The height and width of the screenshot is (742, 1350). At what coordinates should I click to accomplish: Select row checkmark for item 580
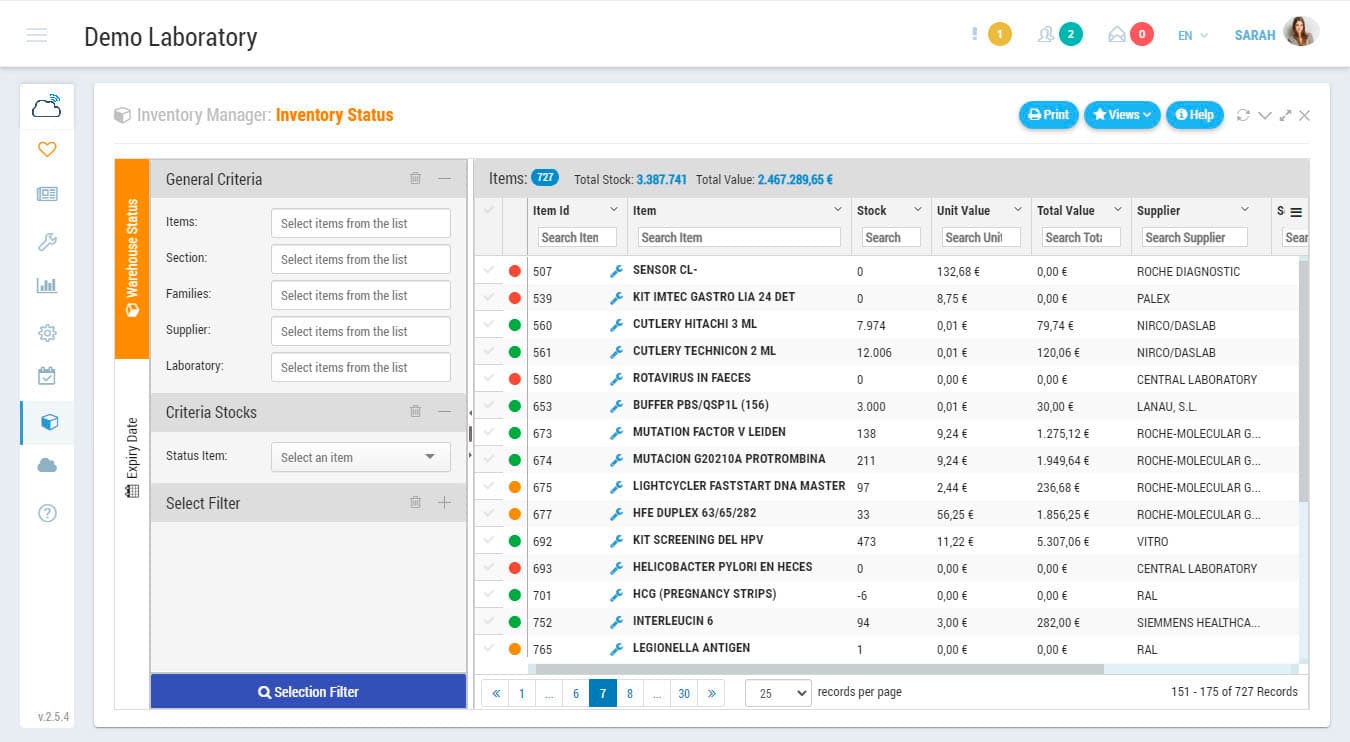point(488,378)
